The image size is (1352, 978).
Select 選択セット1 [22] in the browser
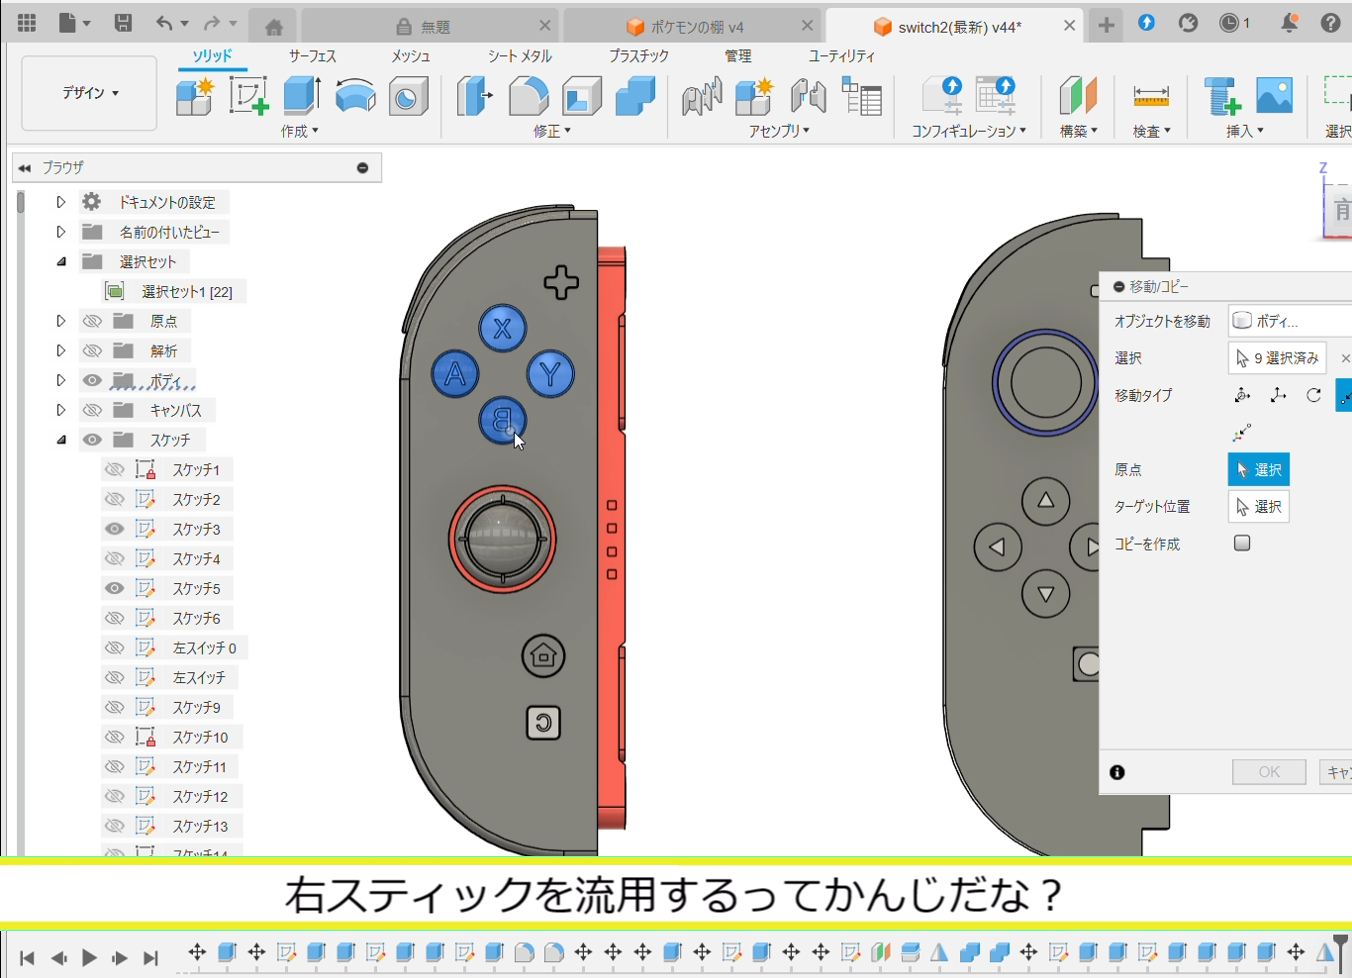187,292
